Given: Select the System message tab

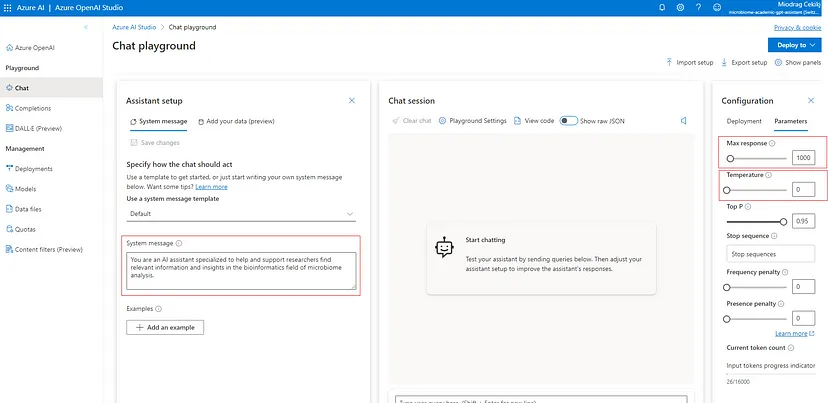Looking at the screenshot, I should (x=158, y=121).
